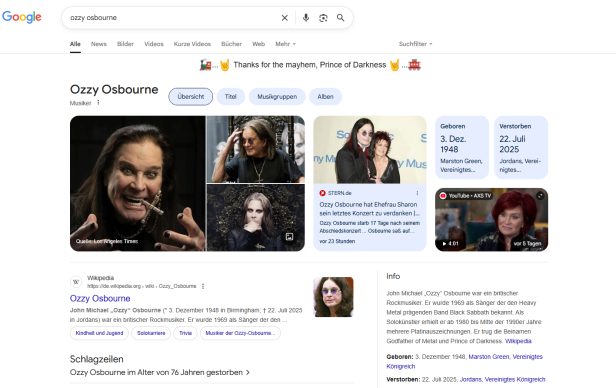Click the Wikipedia URL breadcrumb de.wikipedia.org

coord(141,286)
